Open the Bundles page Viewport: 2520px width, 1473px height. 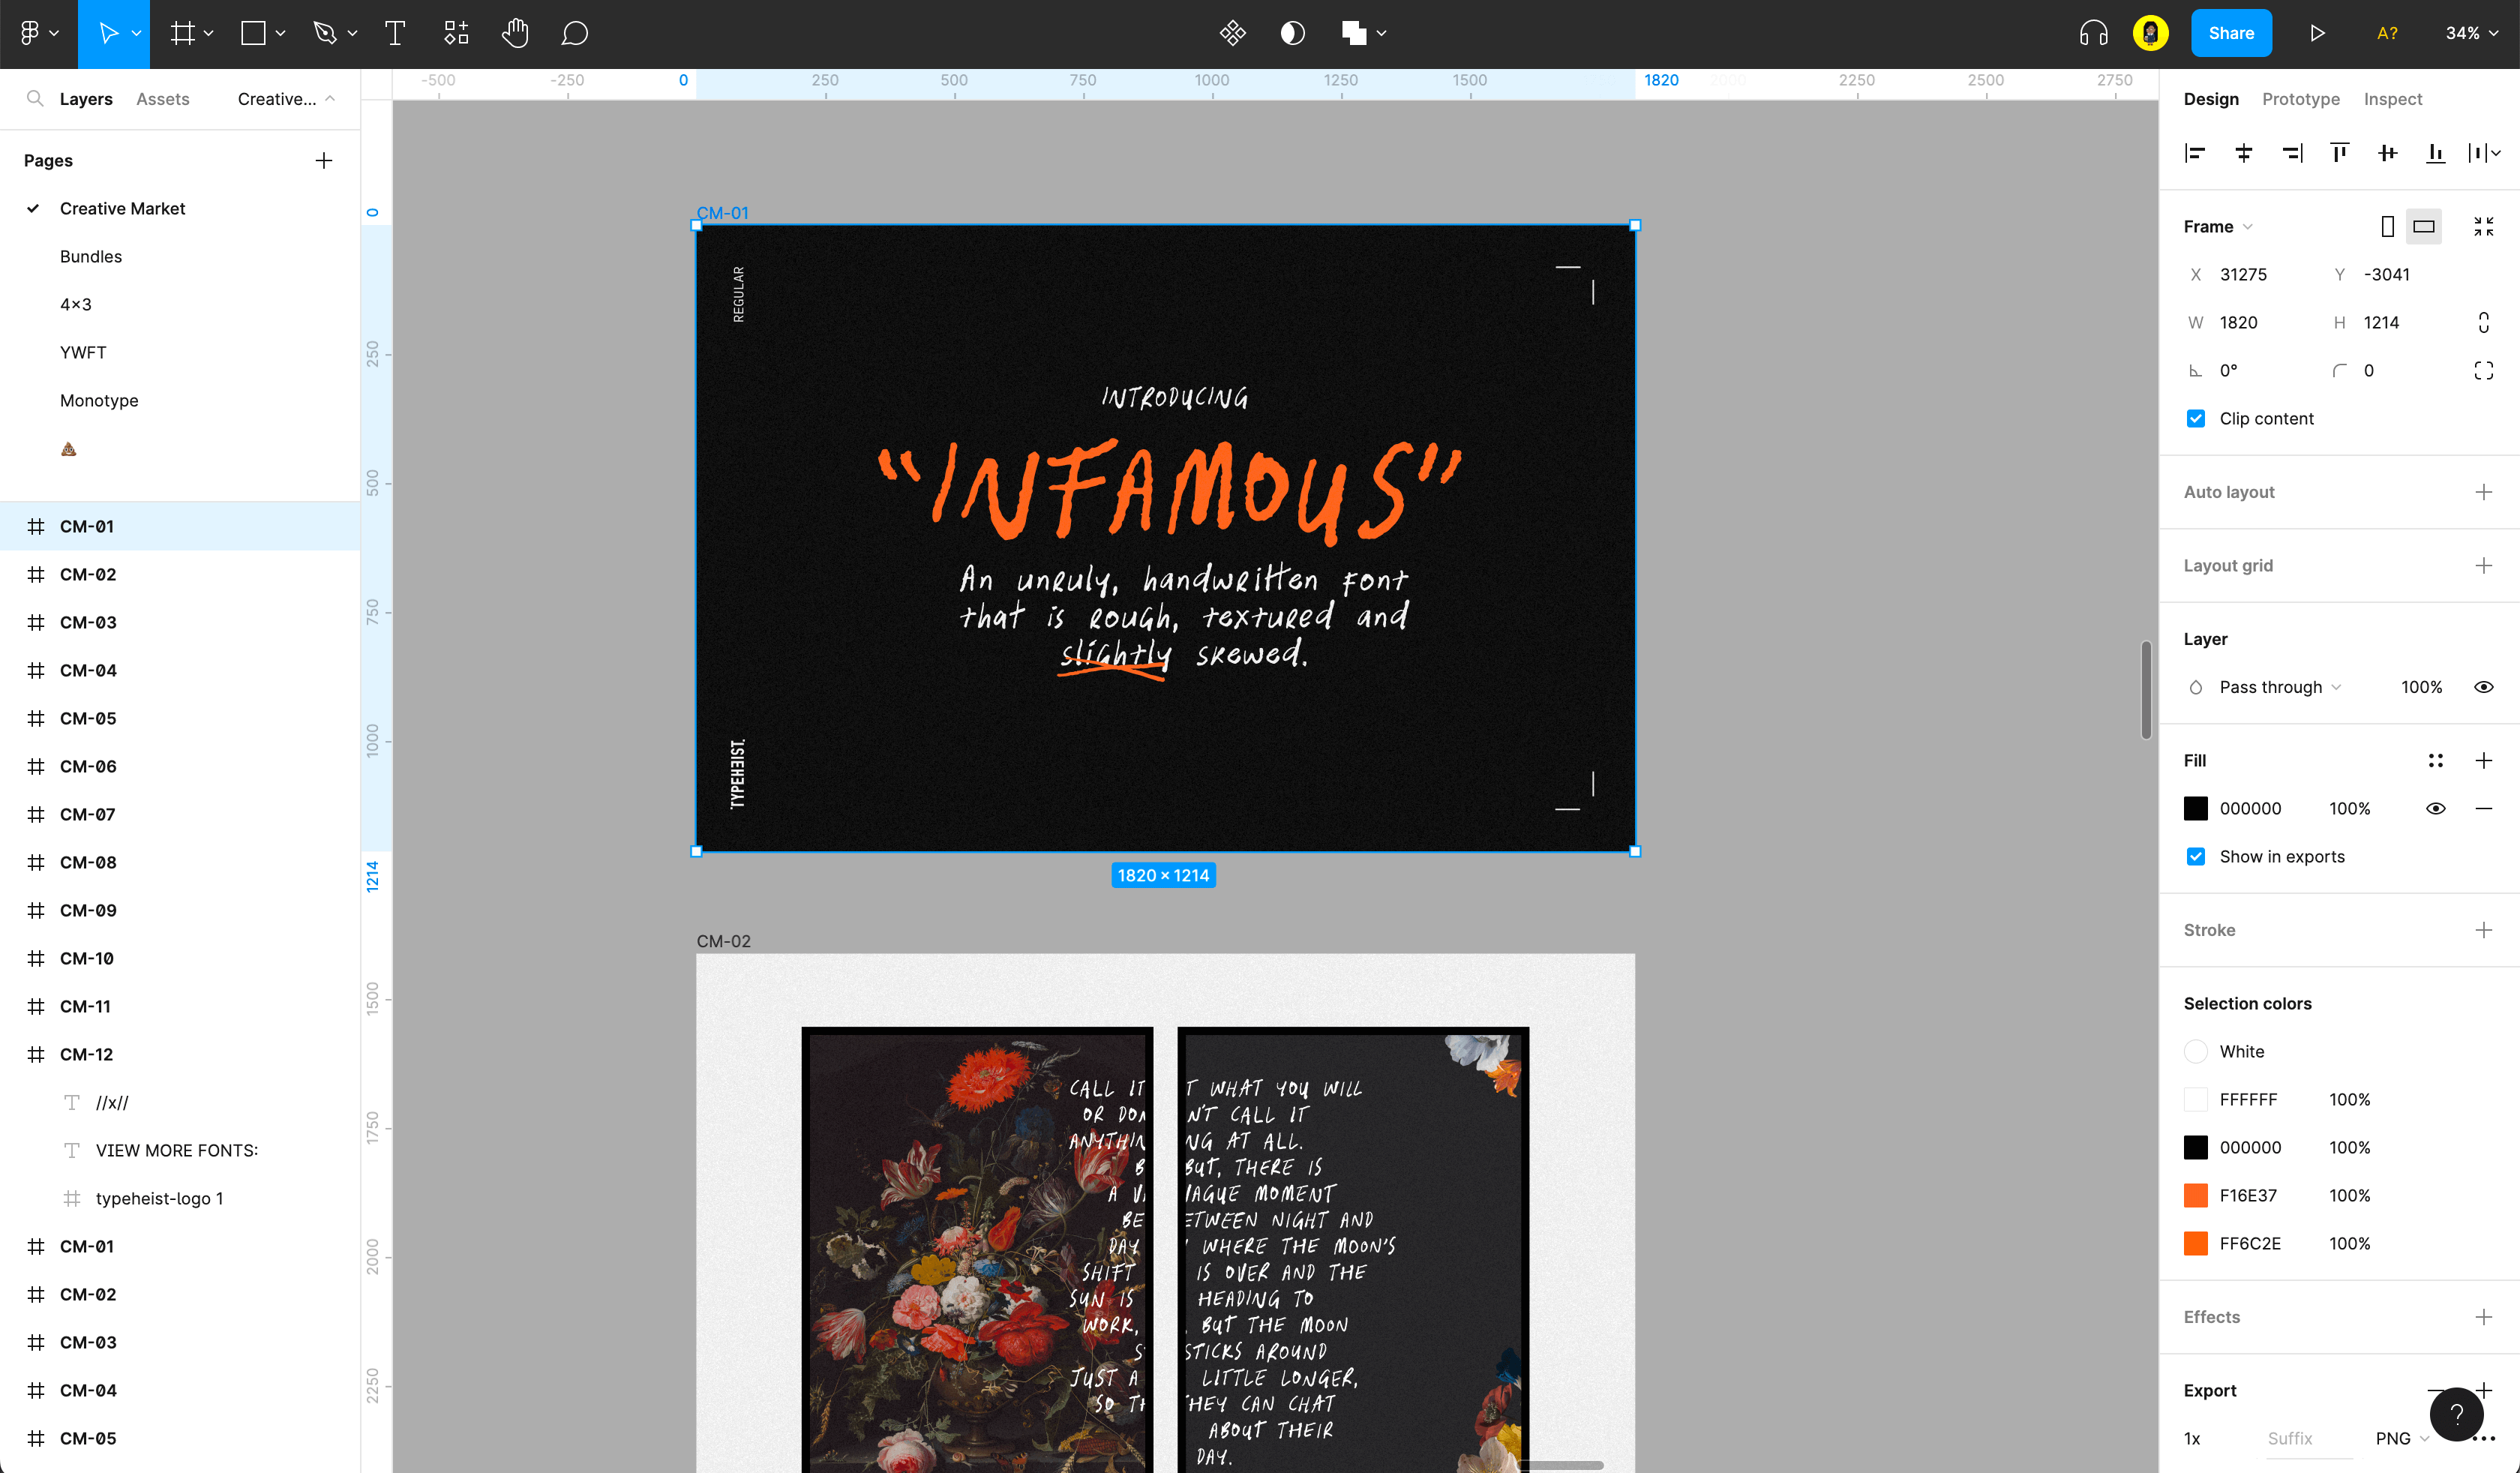coord(91,257)
